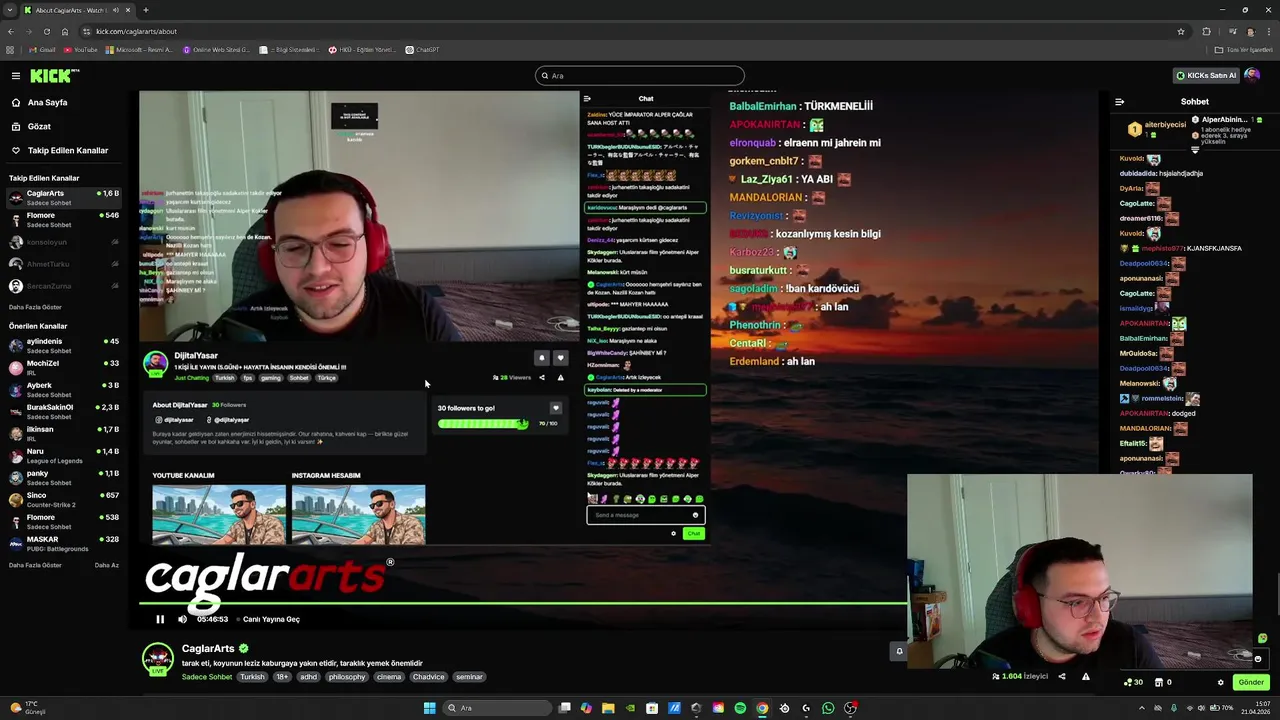Select the cinema tag
The width and height of the screenshot is (1280, 720).
coord(389,677)
